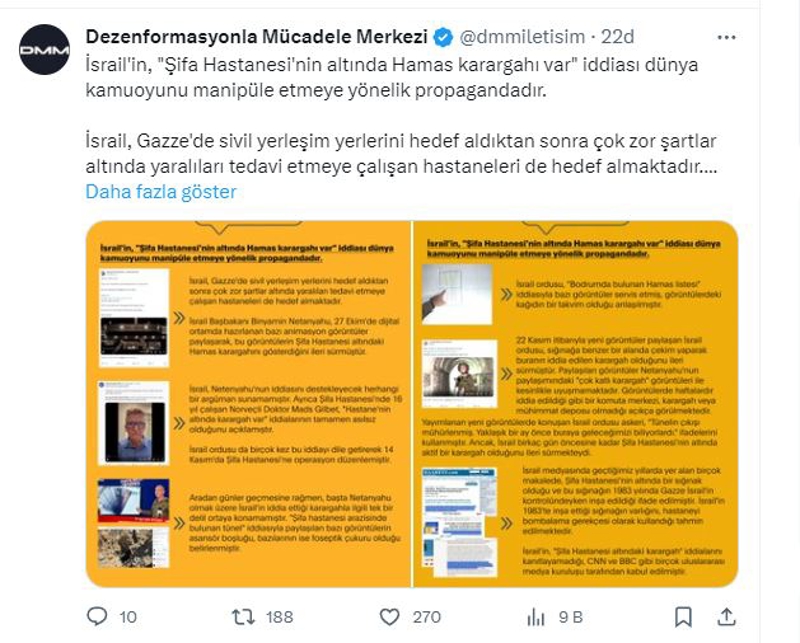Click the 270 likes count

pyautogui.click(x=427, y=617)
